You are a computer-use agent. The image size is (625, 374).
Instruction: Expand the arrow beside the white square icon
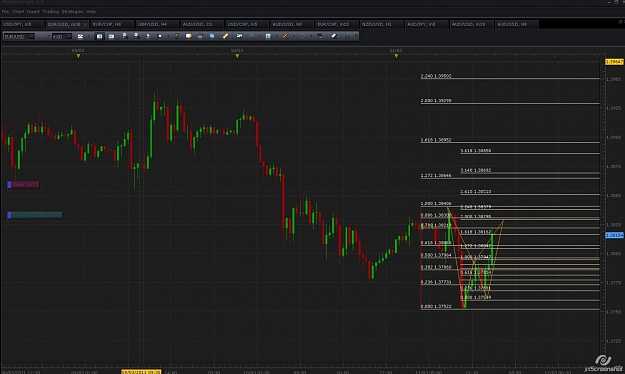coord(167,36)
